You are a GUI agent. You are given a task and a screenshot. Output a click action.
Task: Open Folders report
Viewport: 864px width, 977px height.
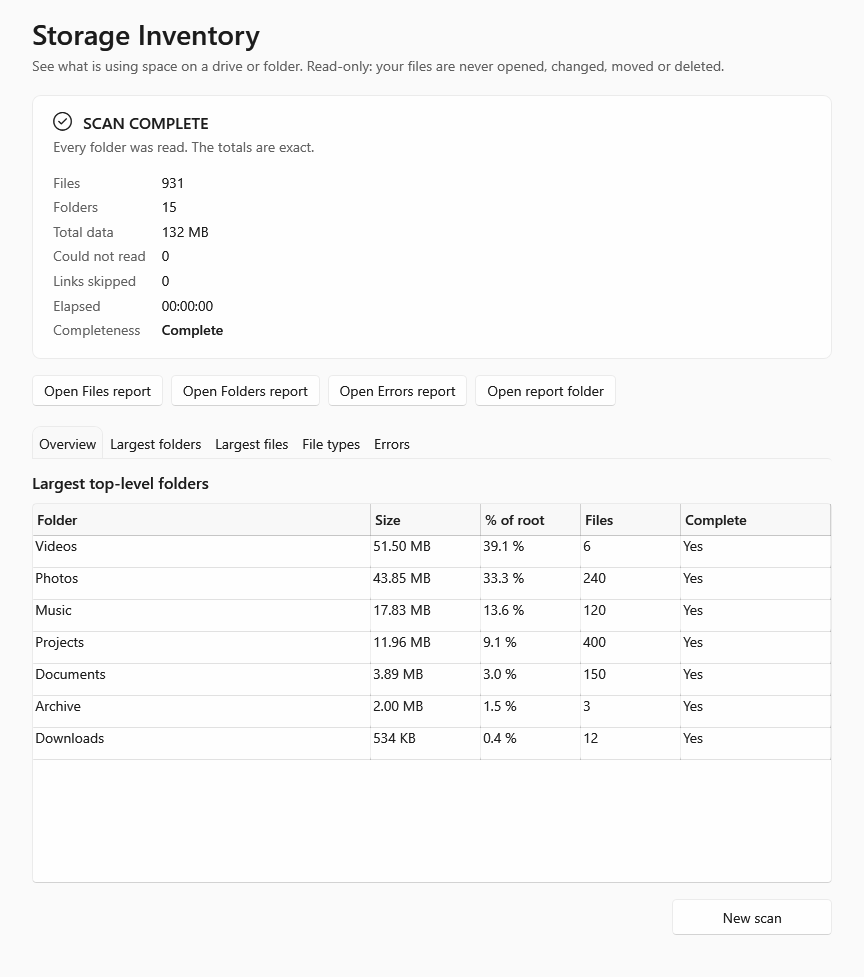245,391
